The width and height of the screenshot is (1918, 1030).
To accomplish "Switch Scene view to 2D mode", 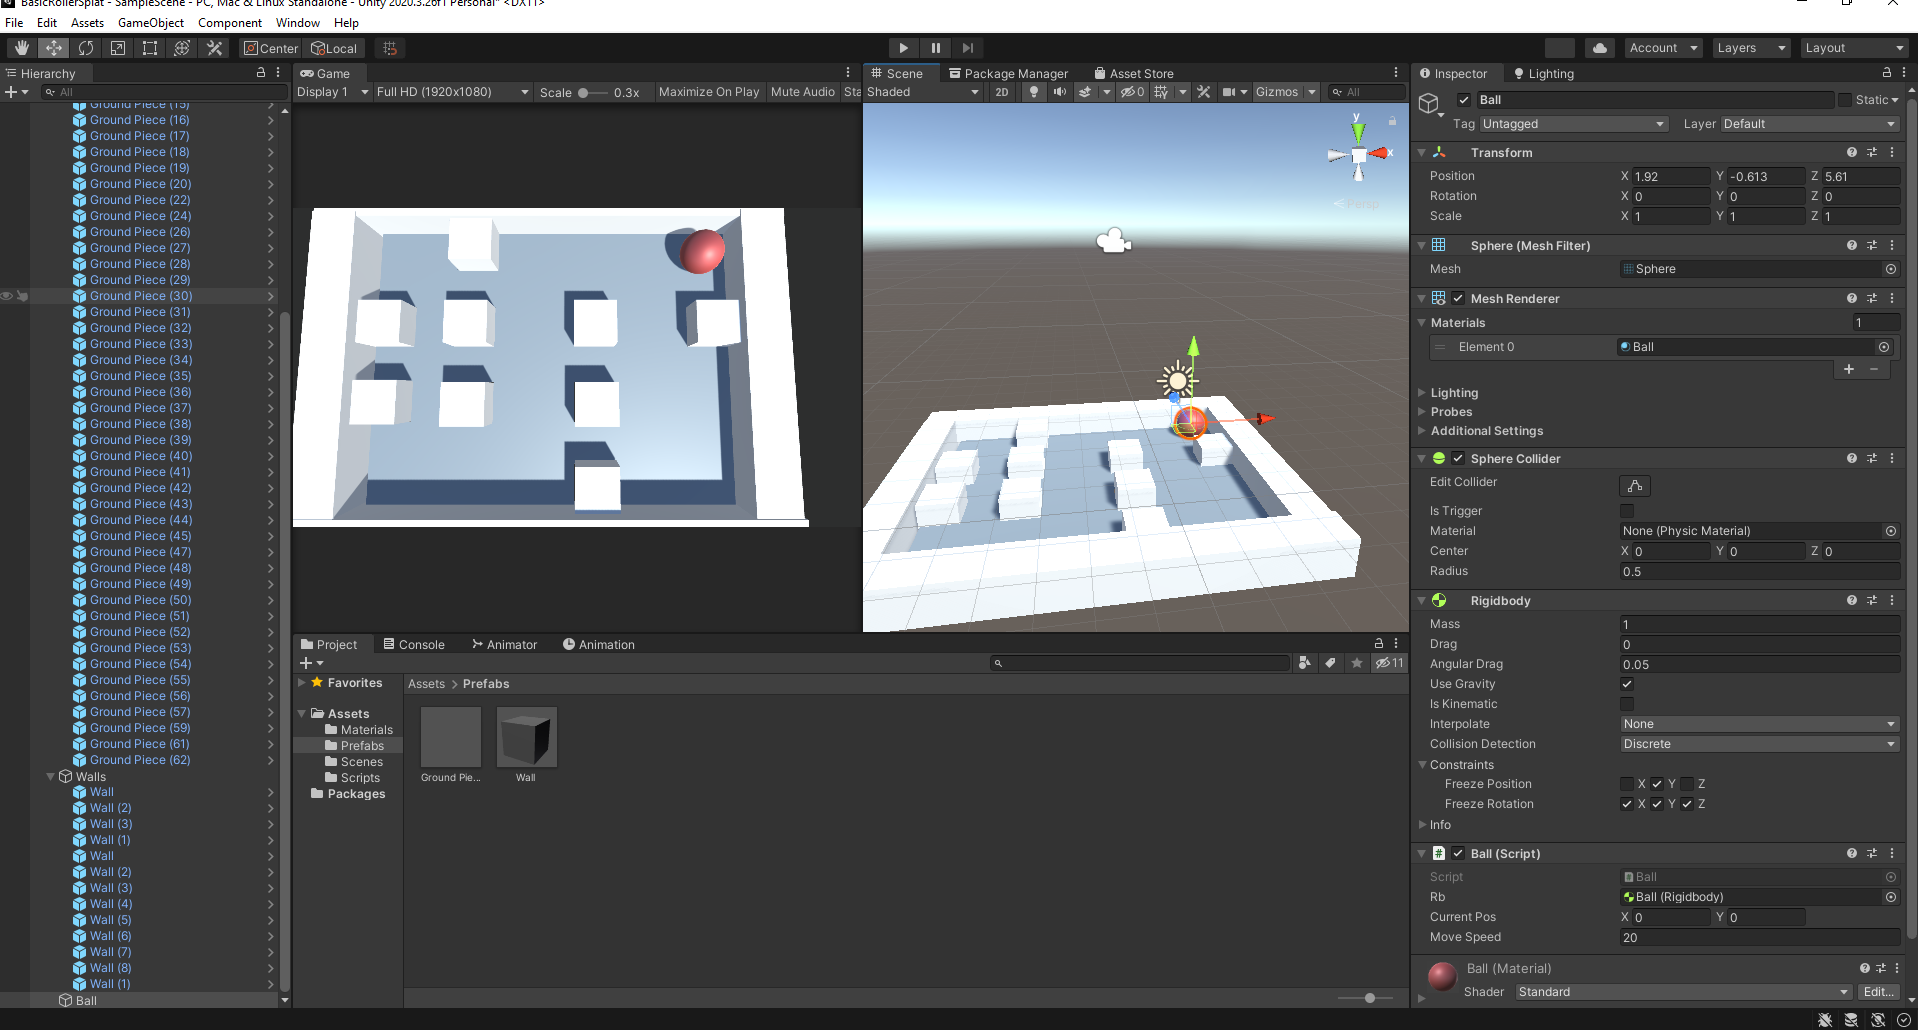I will click(x=1001, y=92).
